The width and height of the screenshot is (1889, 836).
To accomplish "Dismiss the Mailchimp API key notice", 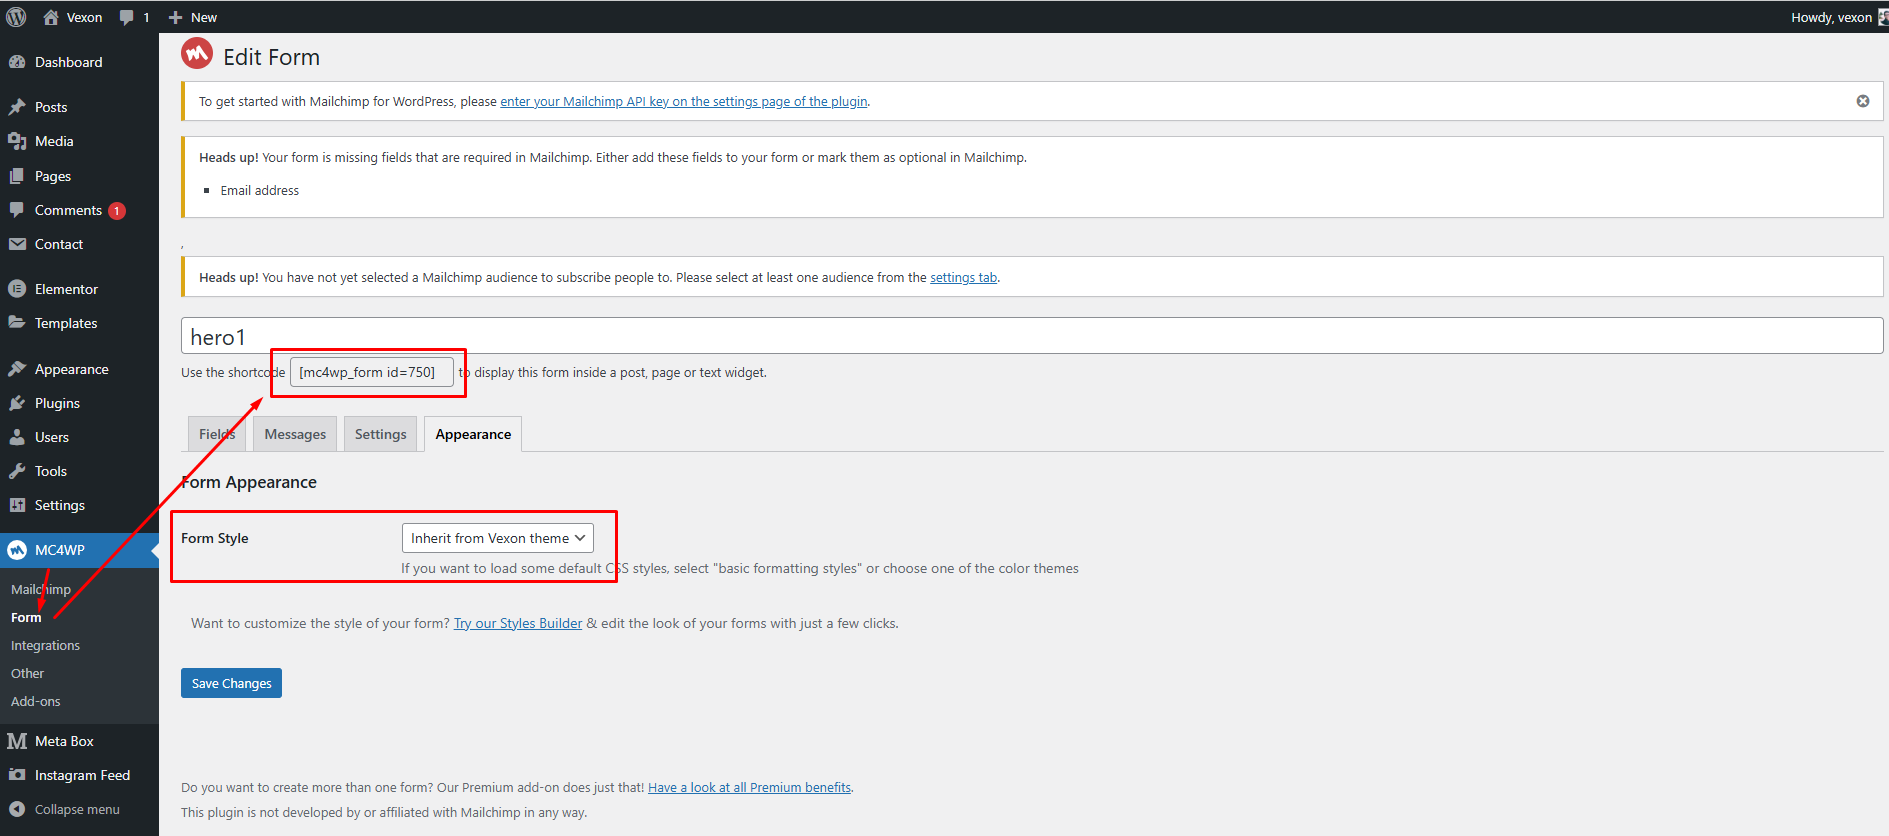I will pos(1863,101).
